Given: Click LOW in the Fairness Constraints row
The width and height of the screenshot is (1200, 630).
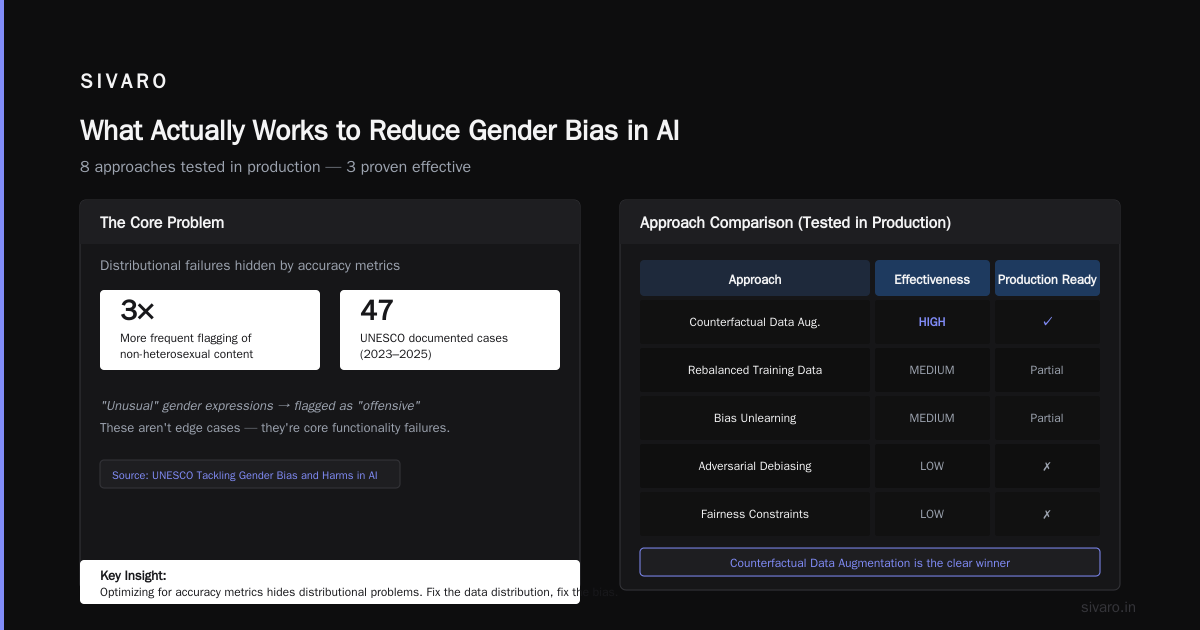Looking at the screenshot, I should click(932, 514).
